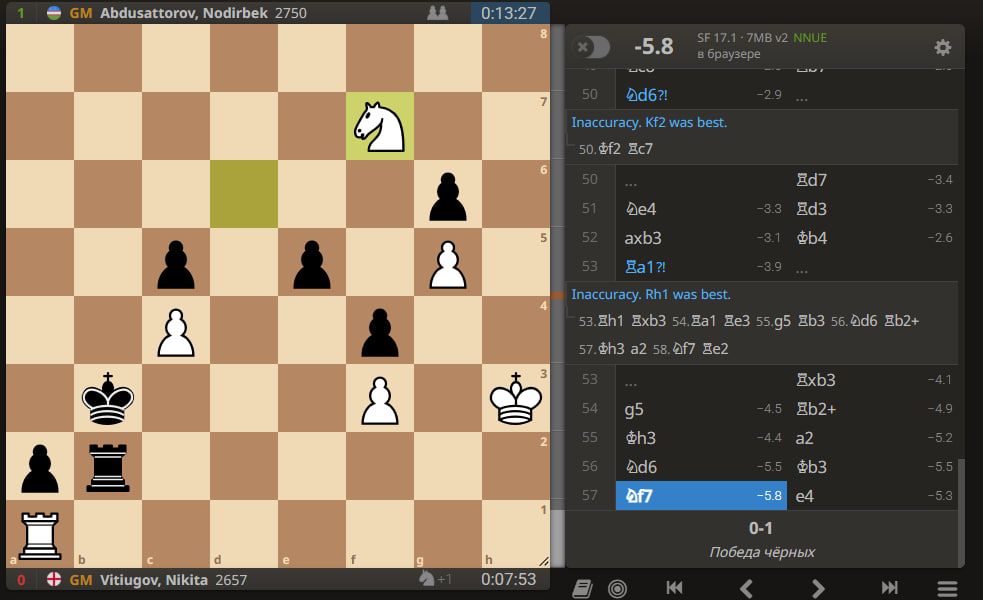Toggle the Stockfish engine switch
This screenshot has height=600, width=983.
(x=591, y=47)
